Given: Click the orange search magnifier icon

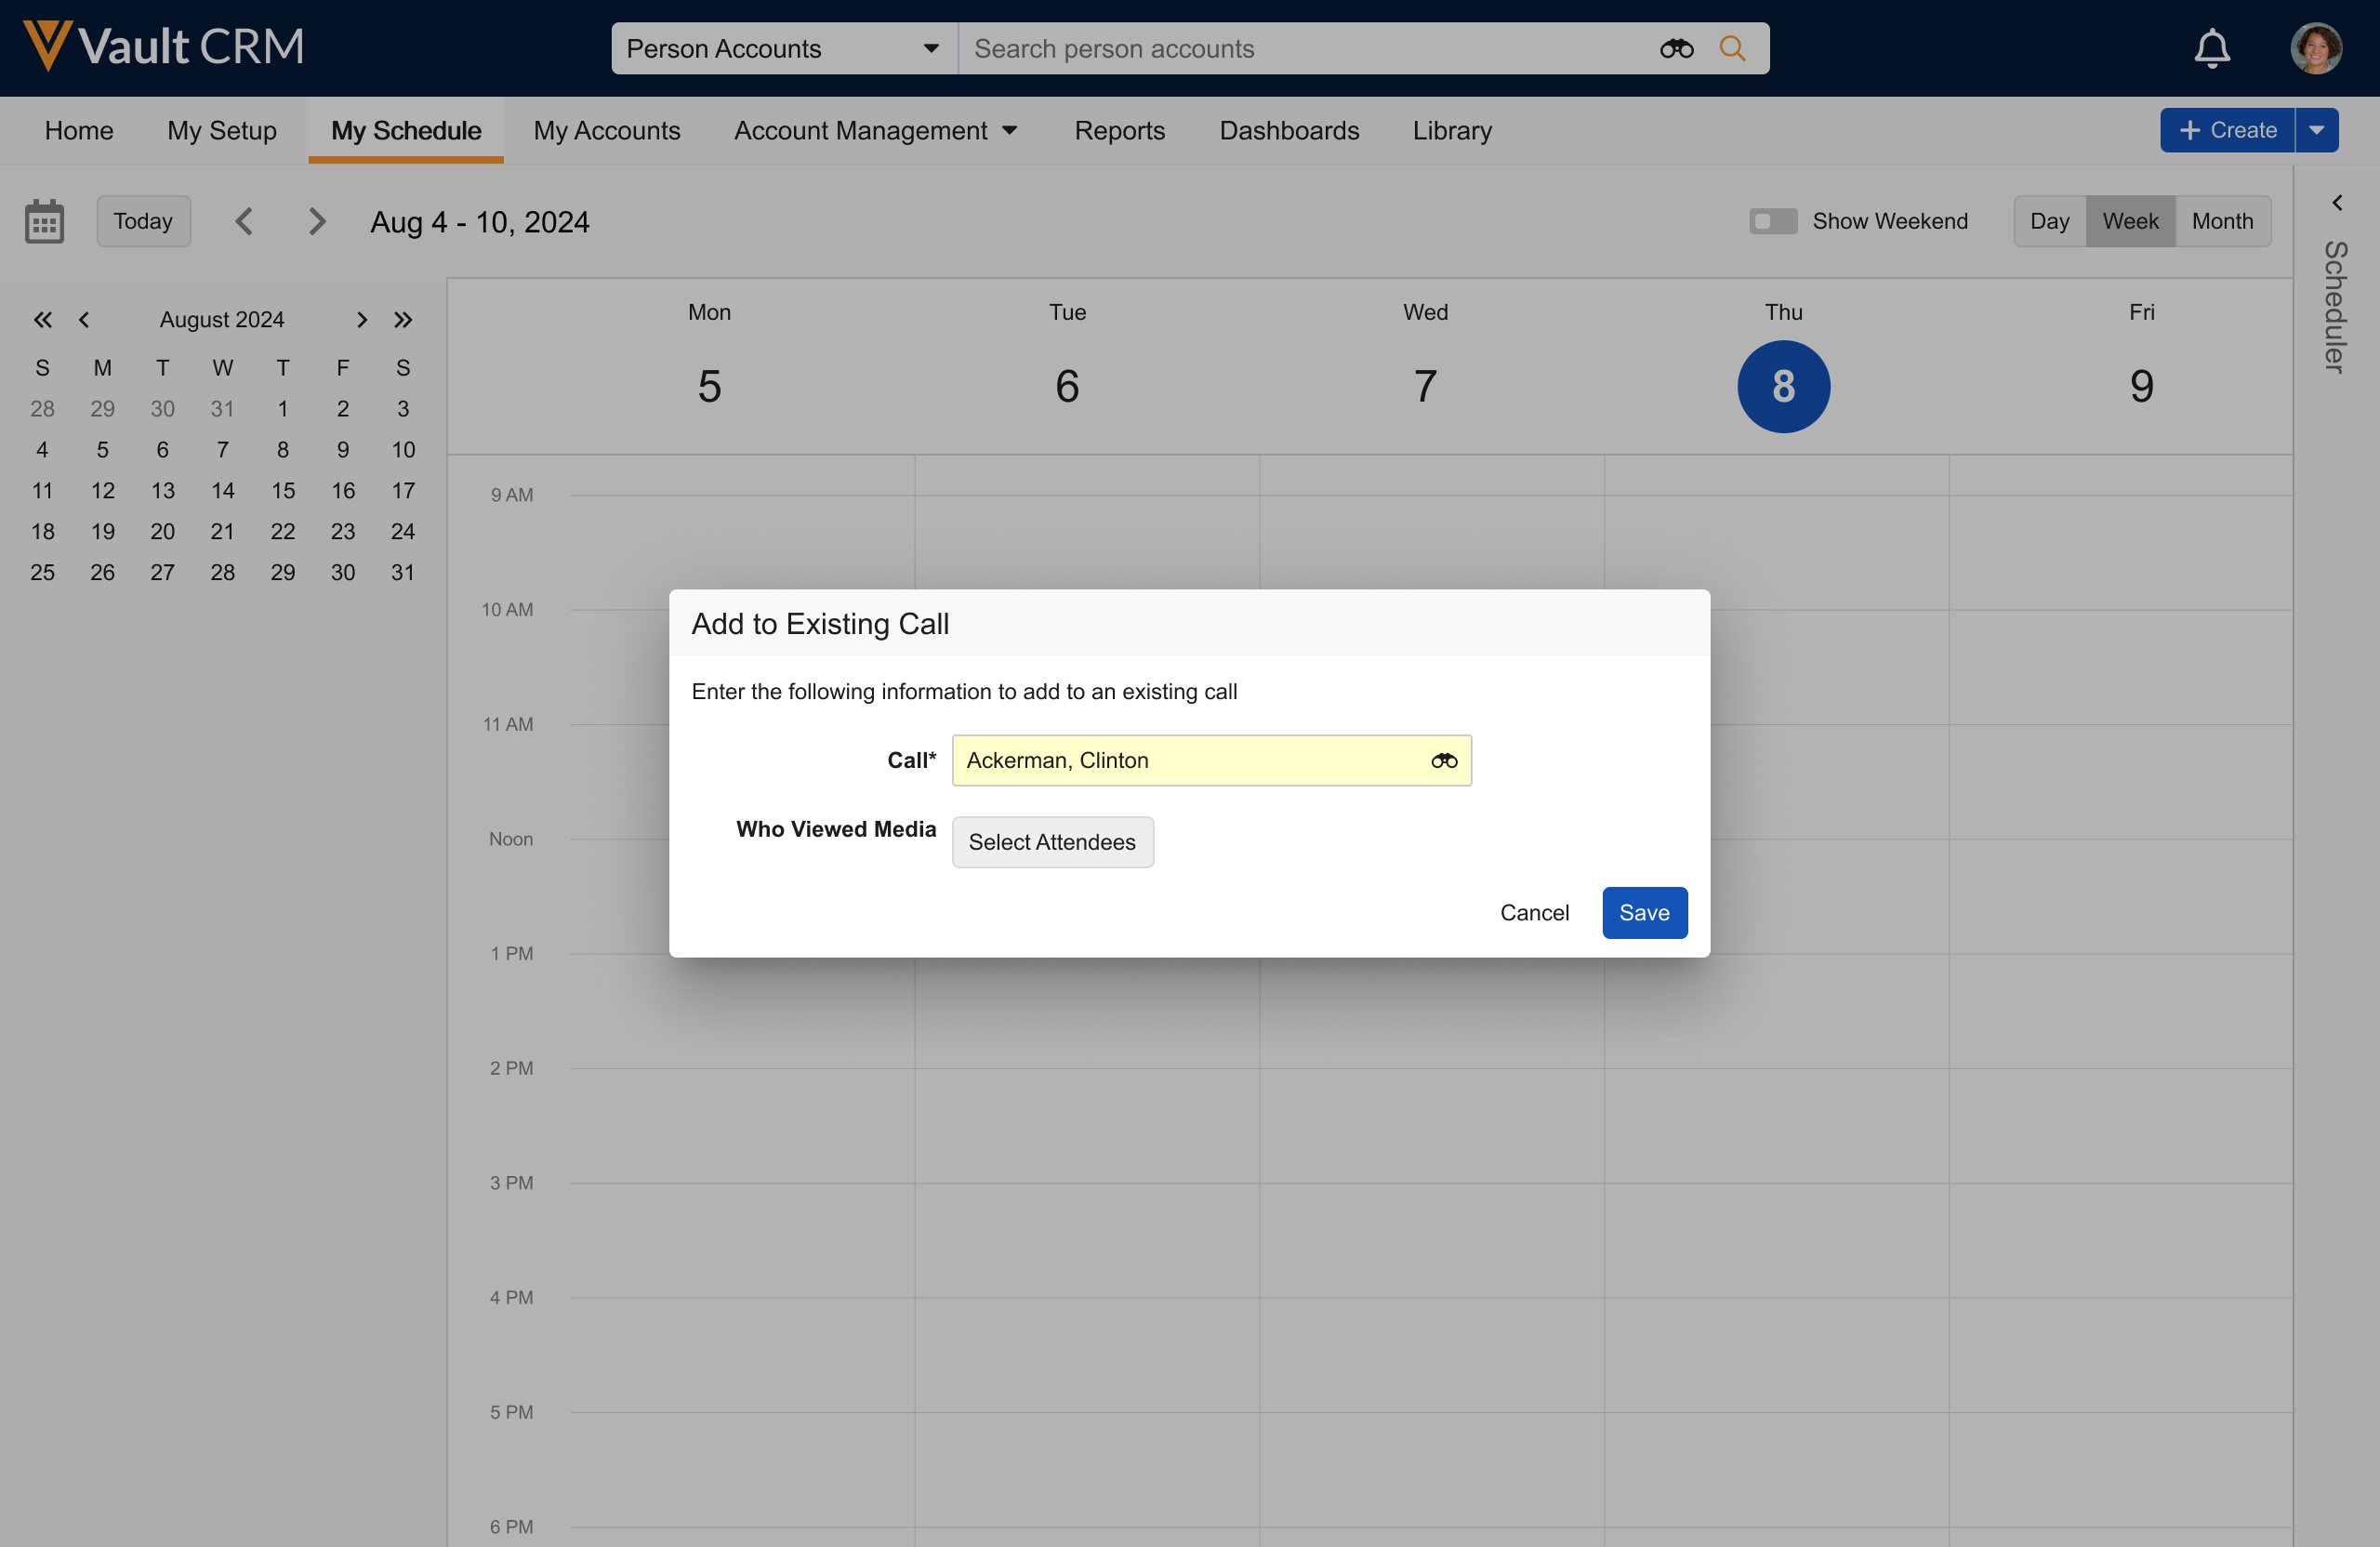Looking at the screenshot, I should 1732,48.
